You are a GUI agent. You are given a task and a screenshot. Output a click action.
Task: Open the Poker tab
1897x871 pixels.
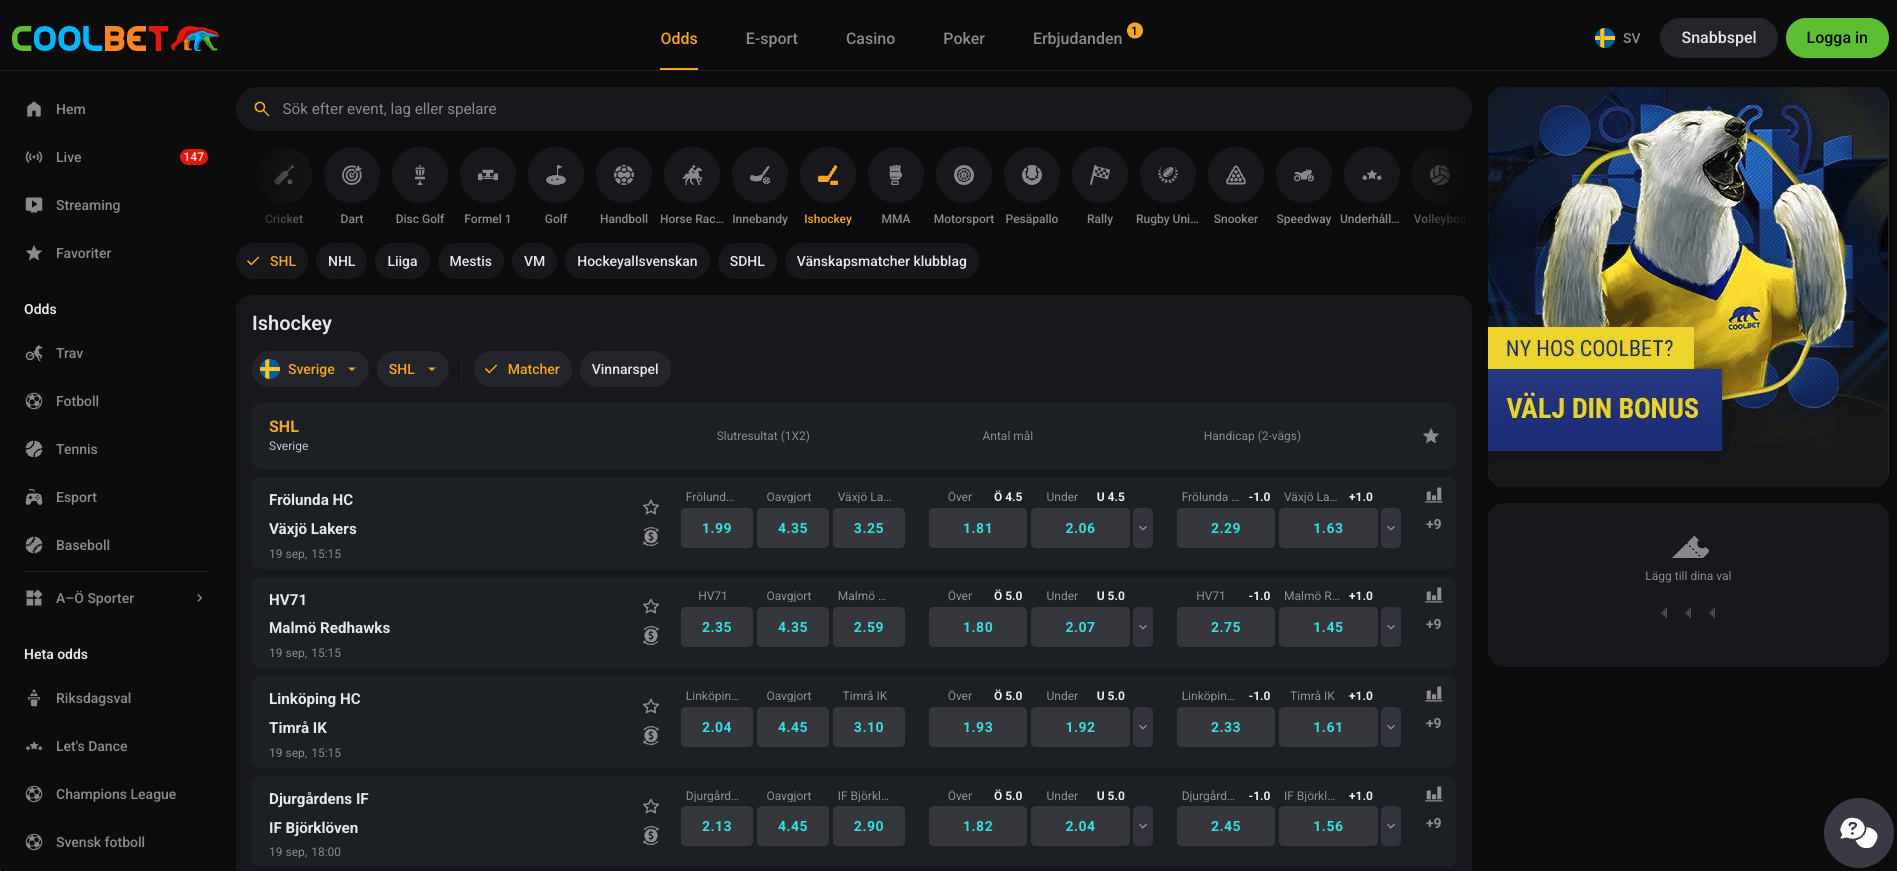click(964, 38)
